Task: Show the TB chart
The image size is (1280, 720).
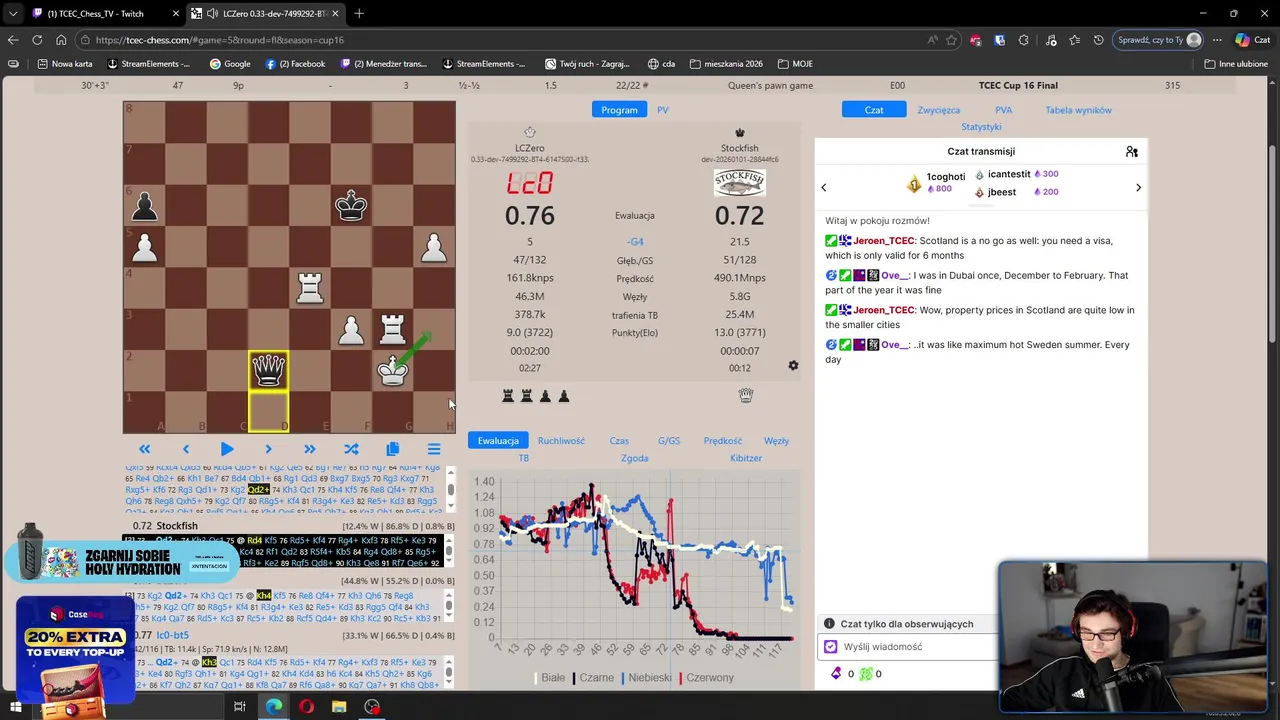Action: (x=523, y=458)
